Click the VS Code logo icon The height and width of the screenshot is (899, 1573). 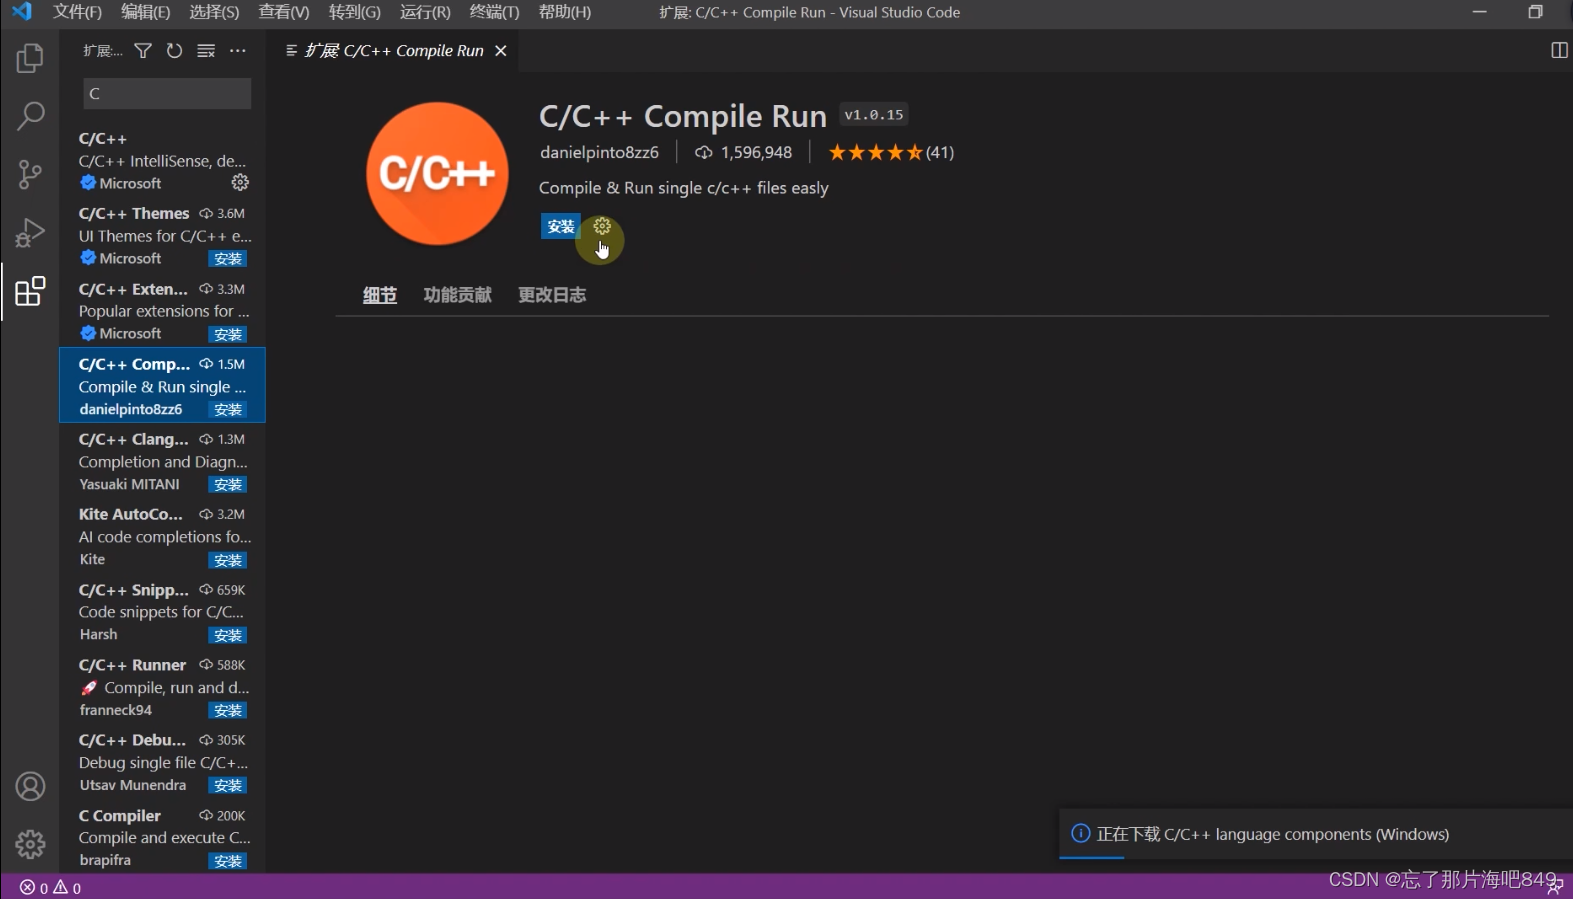[x=21, y=12]
